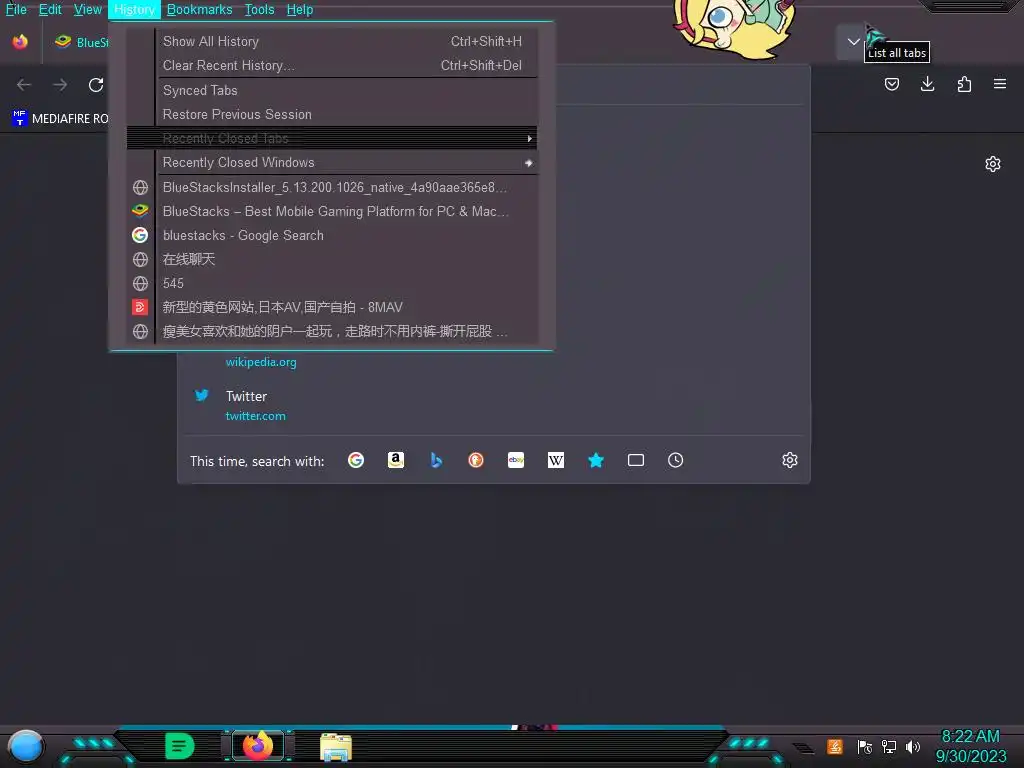Open the File menu
Viewport: 1024px width, 768px height.
pos(16,10)
